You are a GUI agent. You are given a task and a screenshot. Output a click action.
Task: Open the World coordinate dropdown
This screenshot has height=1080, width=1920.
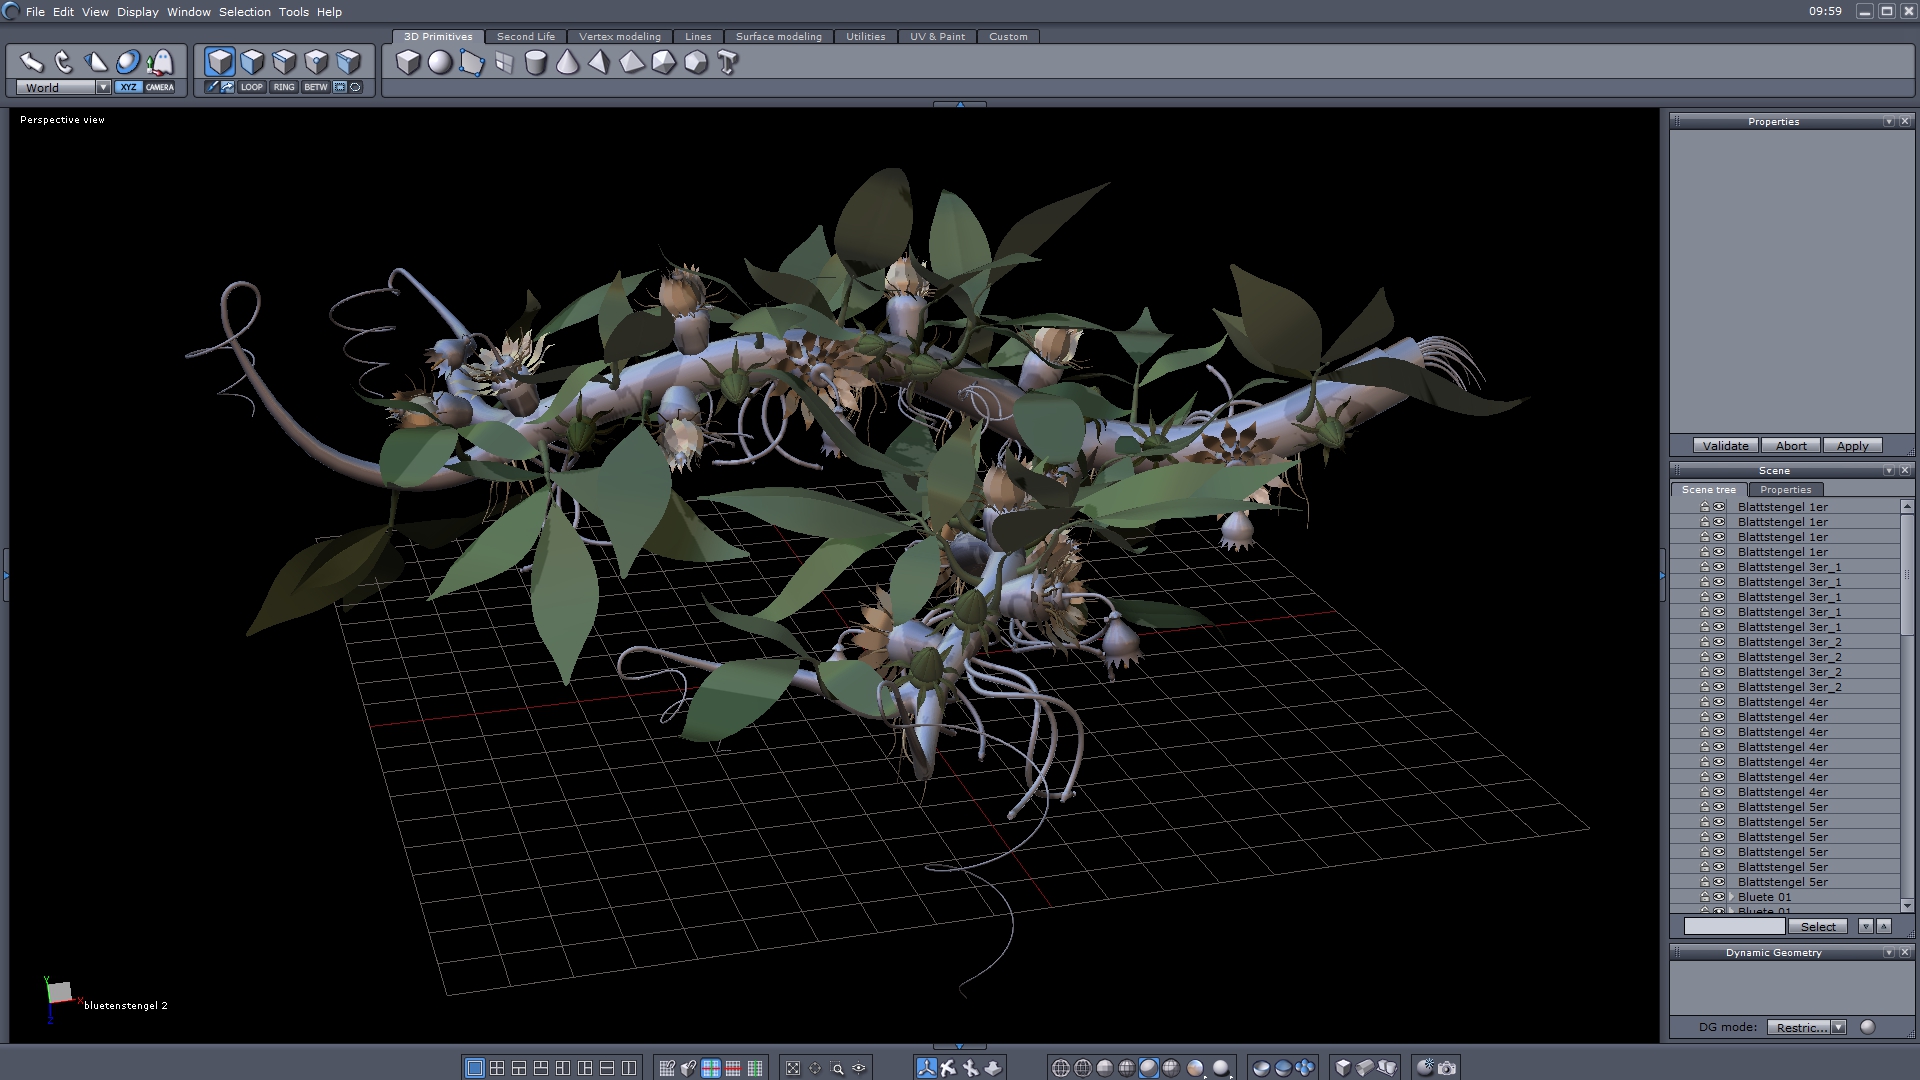tap(103, 87)
